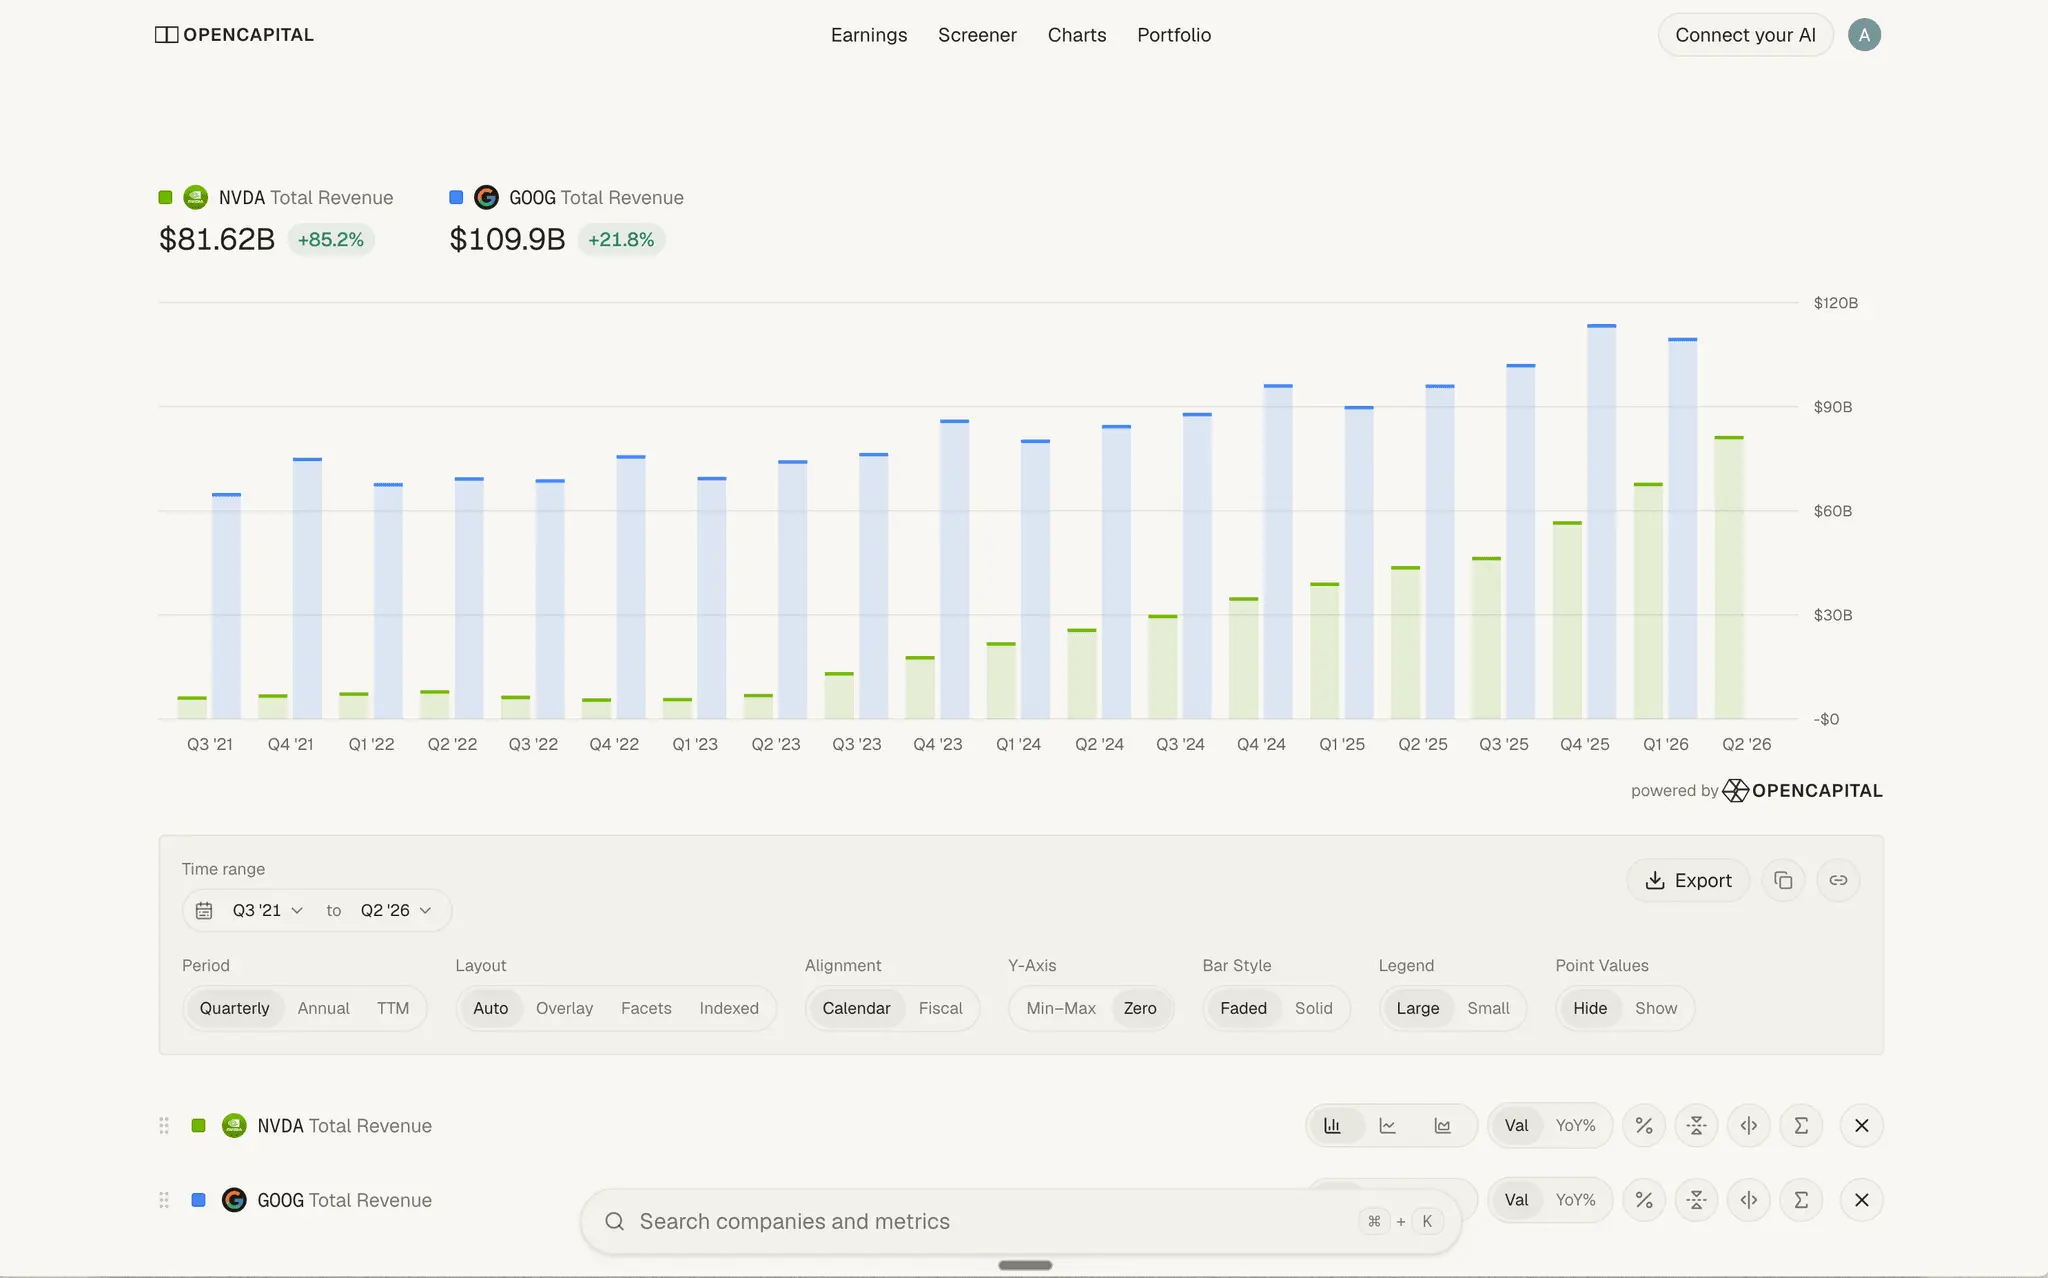The image size is (2048, 1278).
Task: Click the Export button
Action: [1688, 880]
